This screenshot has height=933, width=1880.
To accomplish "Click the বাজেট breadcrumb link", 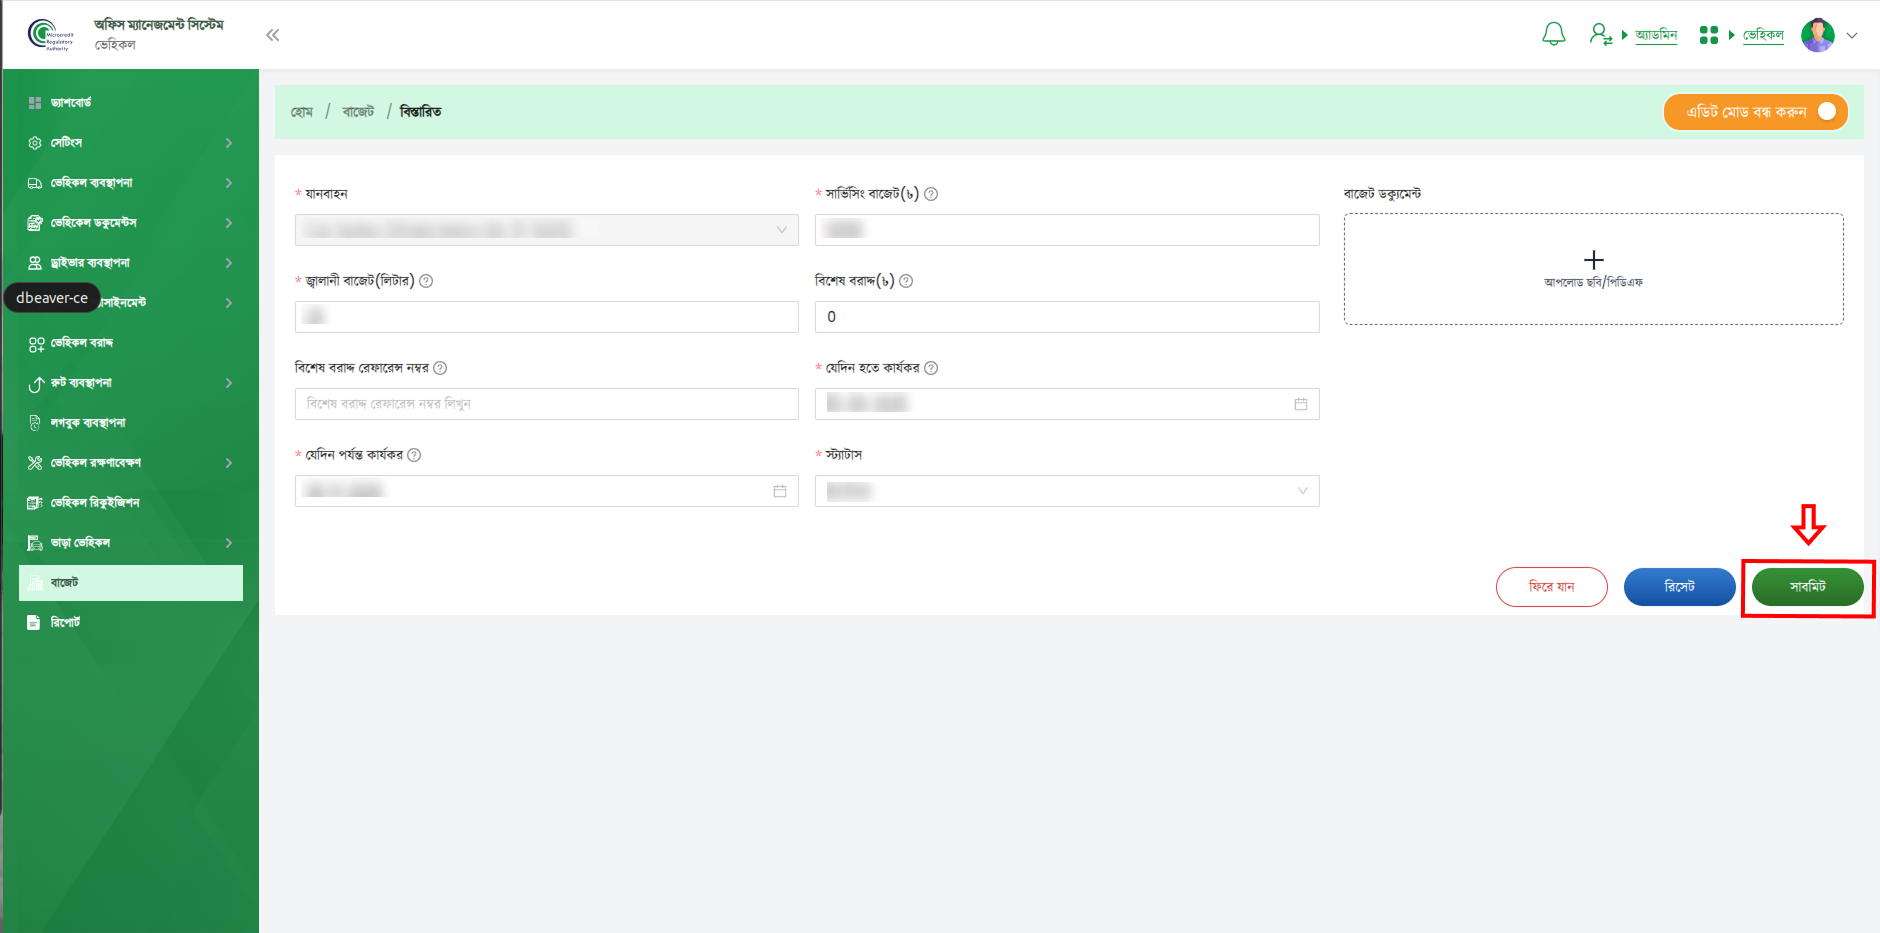I will pyautogui.click(x=358, y=112).
